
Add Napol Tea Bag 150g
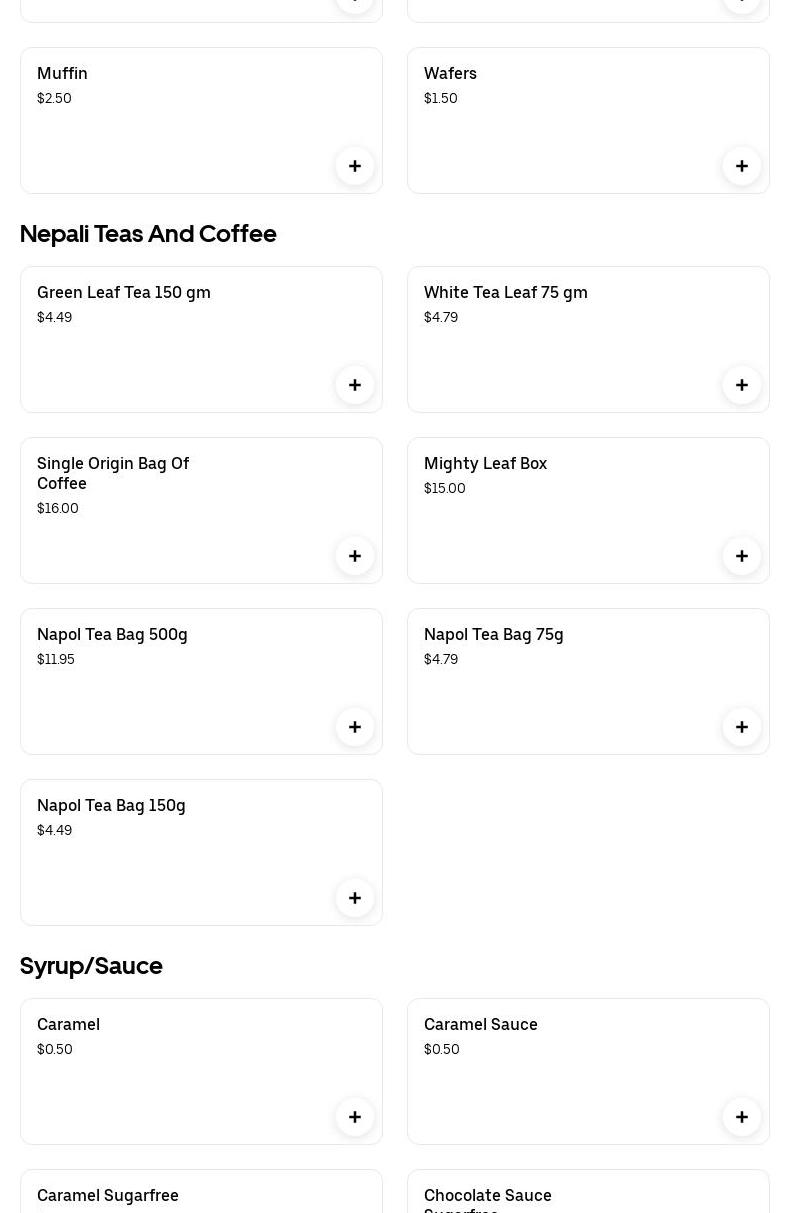pyautogui.click(x=355, y=898)
